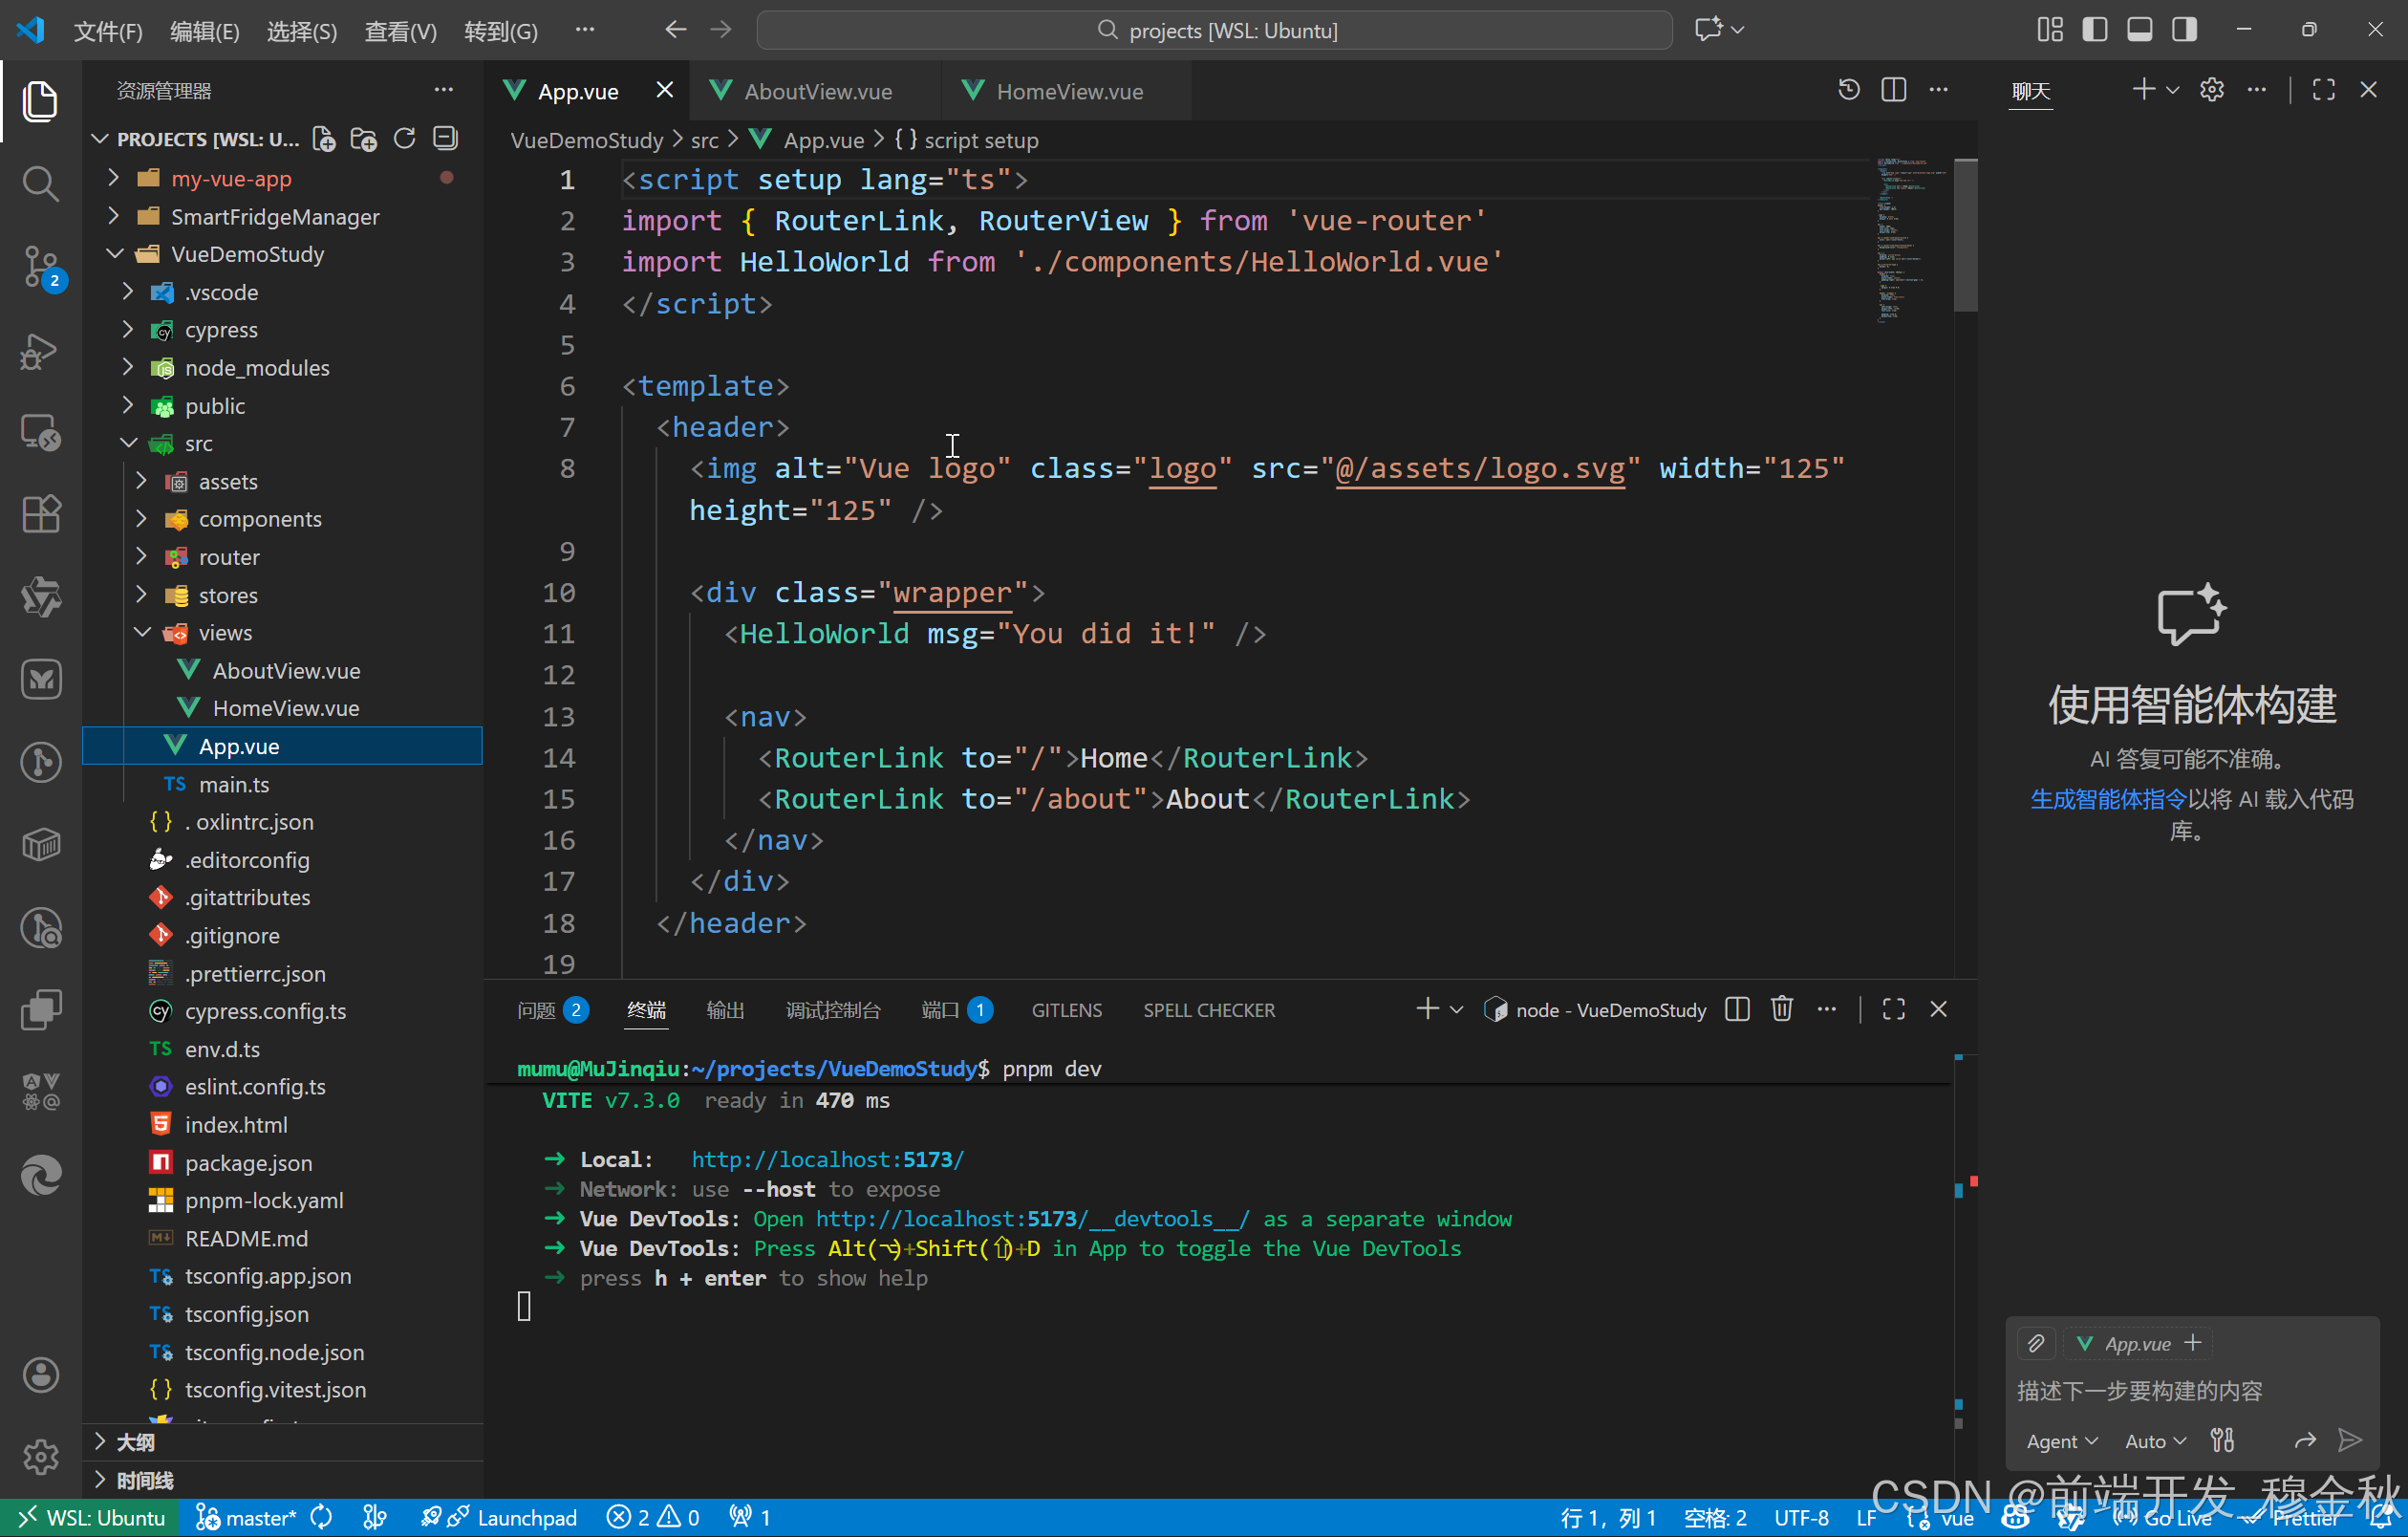Toggle the secondary side bar visibility
2408x1537 pixels.
pyautogui.click(x=2184, y=30)
